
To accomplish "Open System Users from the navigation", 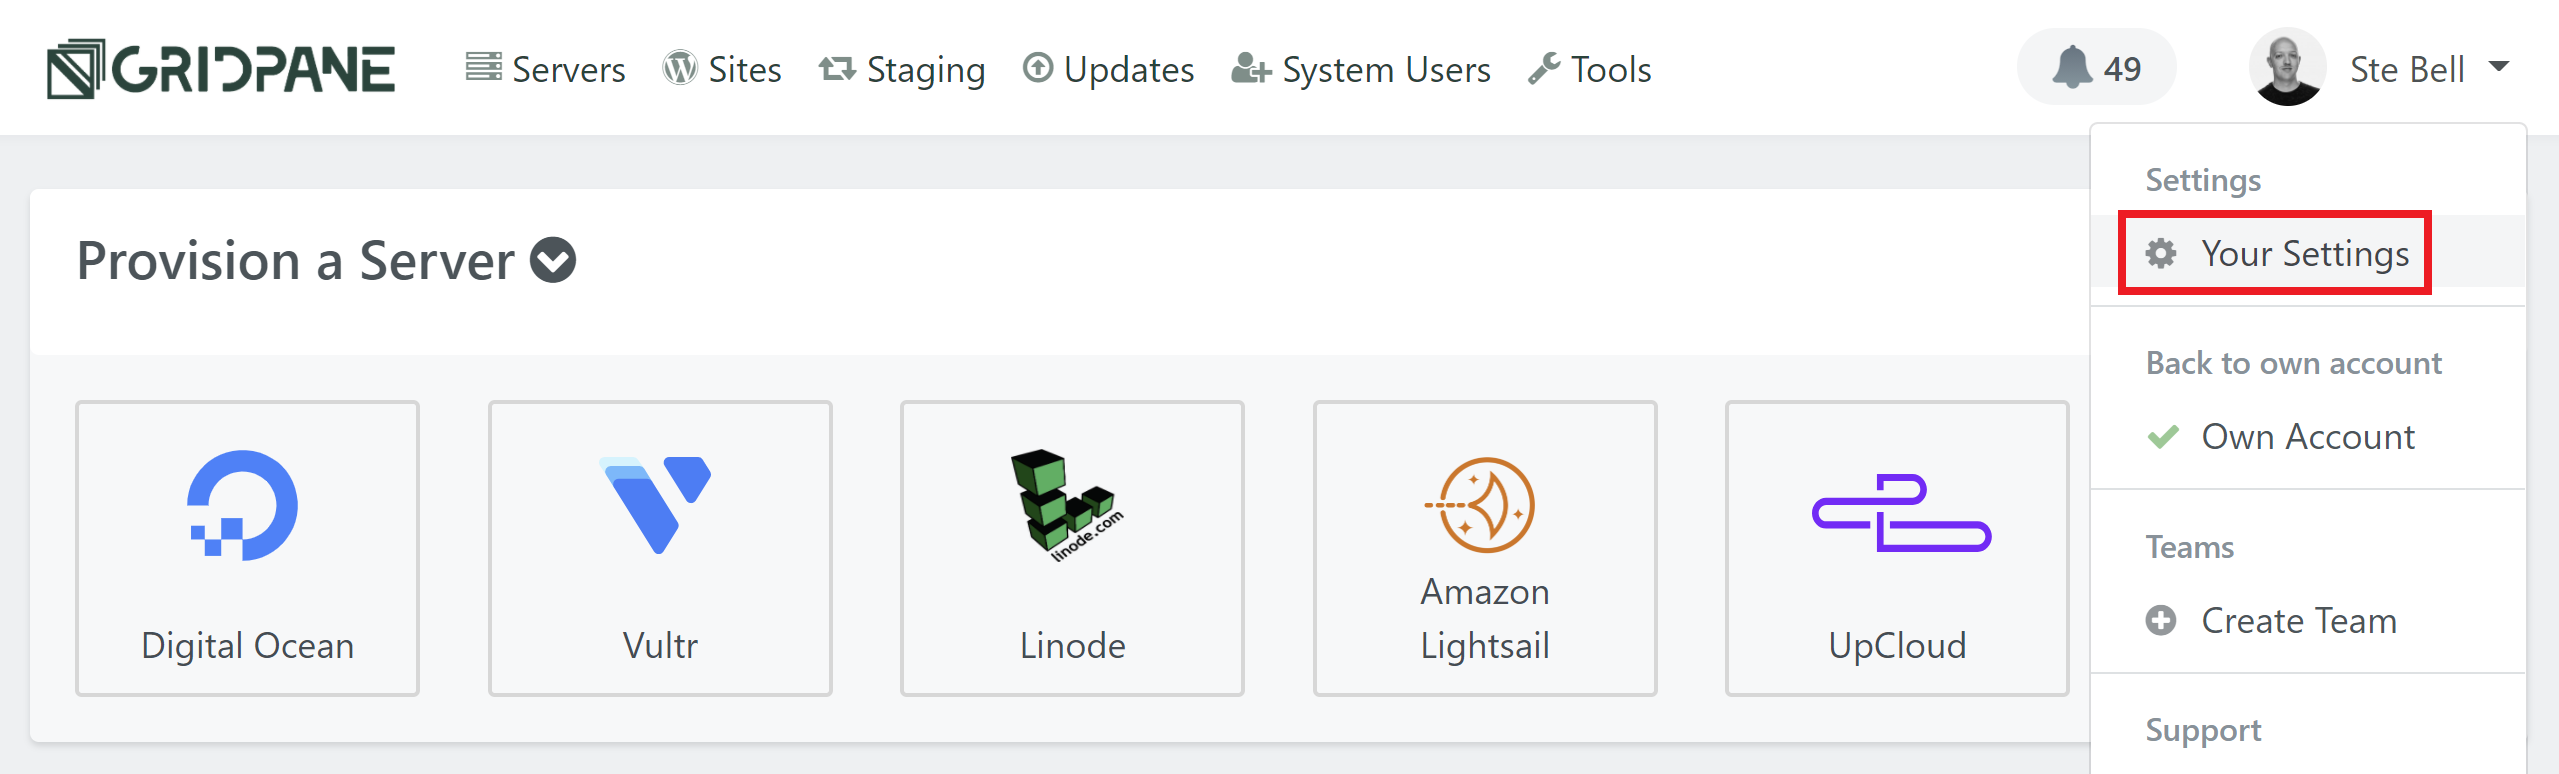I will [x=1361, y=69].
